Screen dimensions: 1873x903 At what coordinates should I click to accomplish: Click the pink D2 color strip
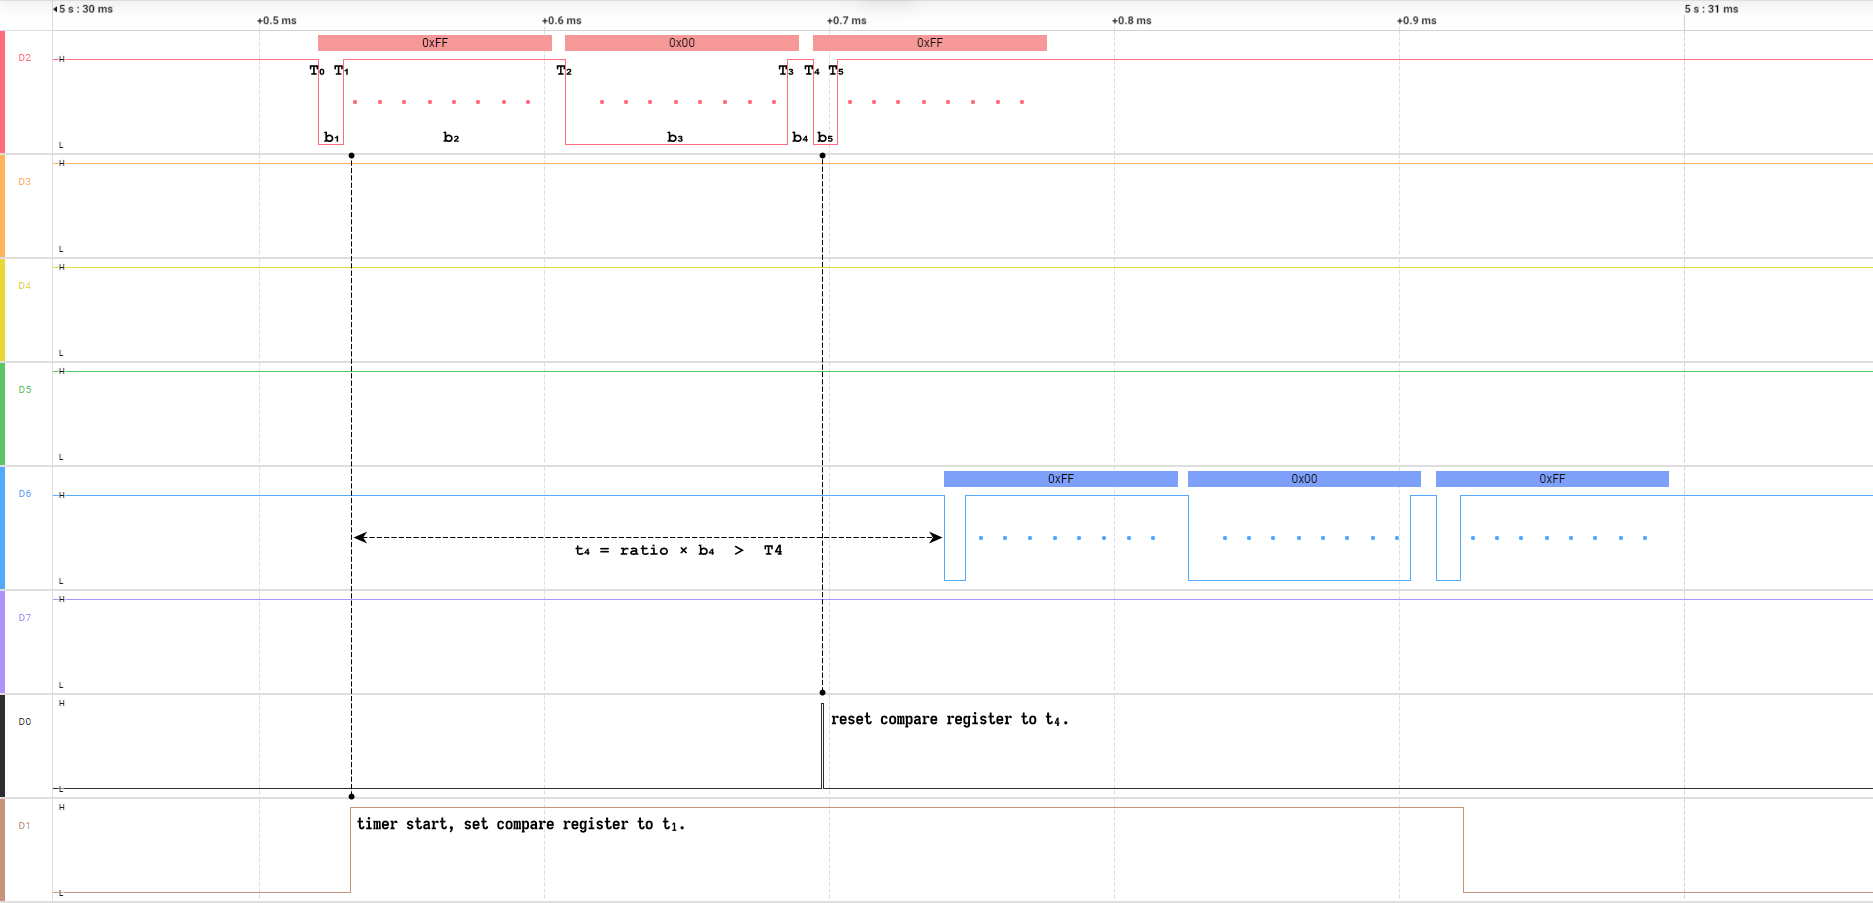[2, 92]
